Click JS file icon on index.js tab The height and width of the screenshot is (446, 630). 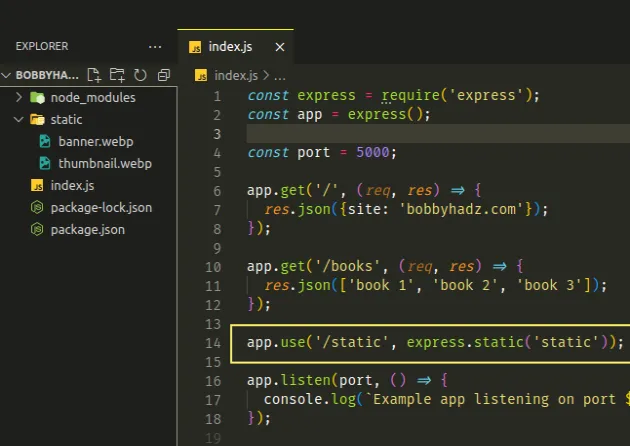point(195,47)
